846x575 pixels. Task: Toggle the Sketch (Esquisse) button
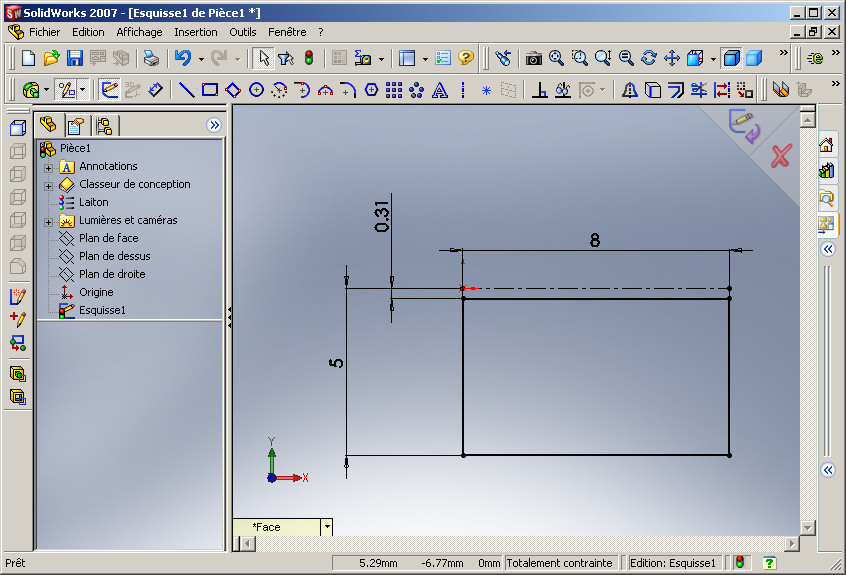click(110, 90)
